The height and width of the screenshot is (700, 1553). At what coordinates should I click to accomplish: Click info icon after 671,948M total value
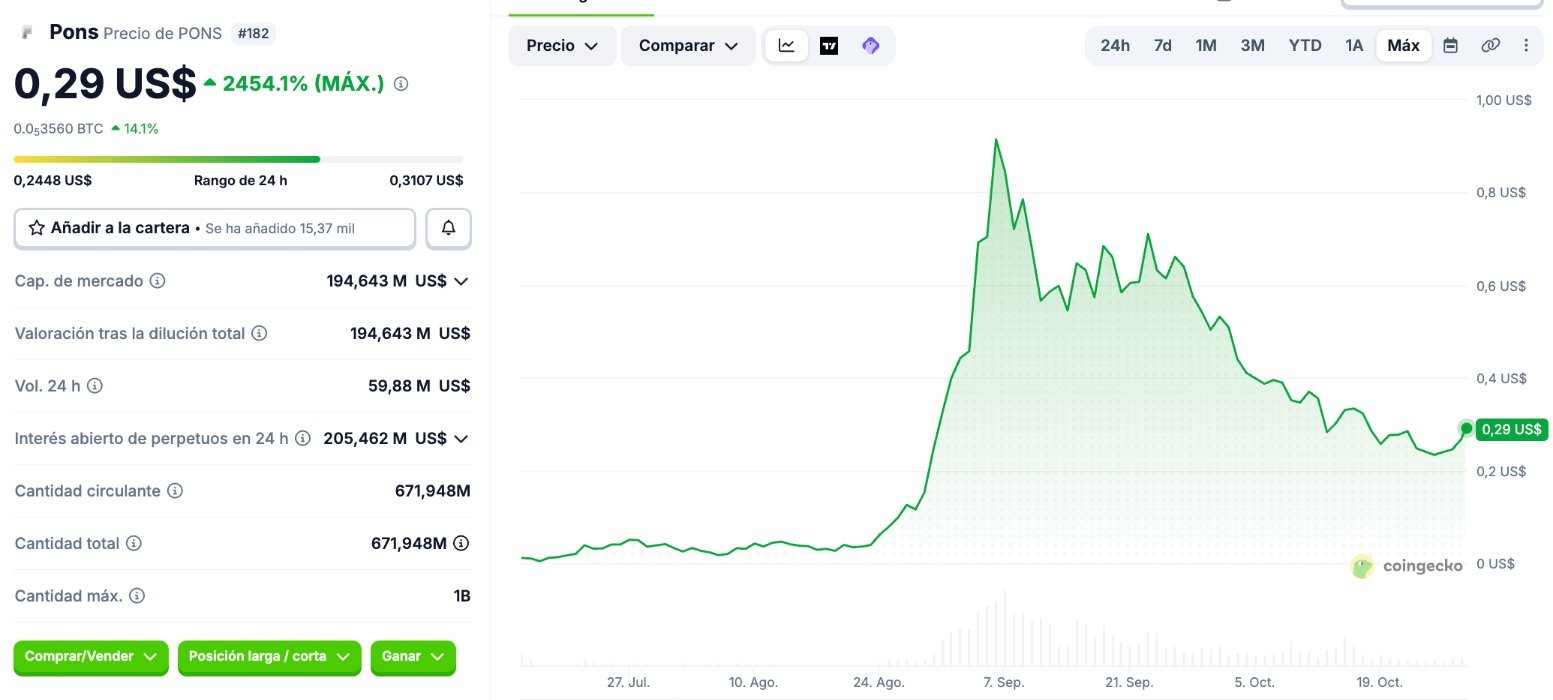coord(461,543)
